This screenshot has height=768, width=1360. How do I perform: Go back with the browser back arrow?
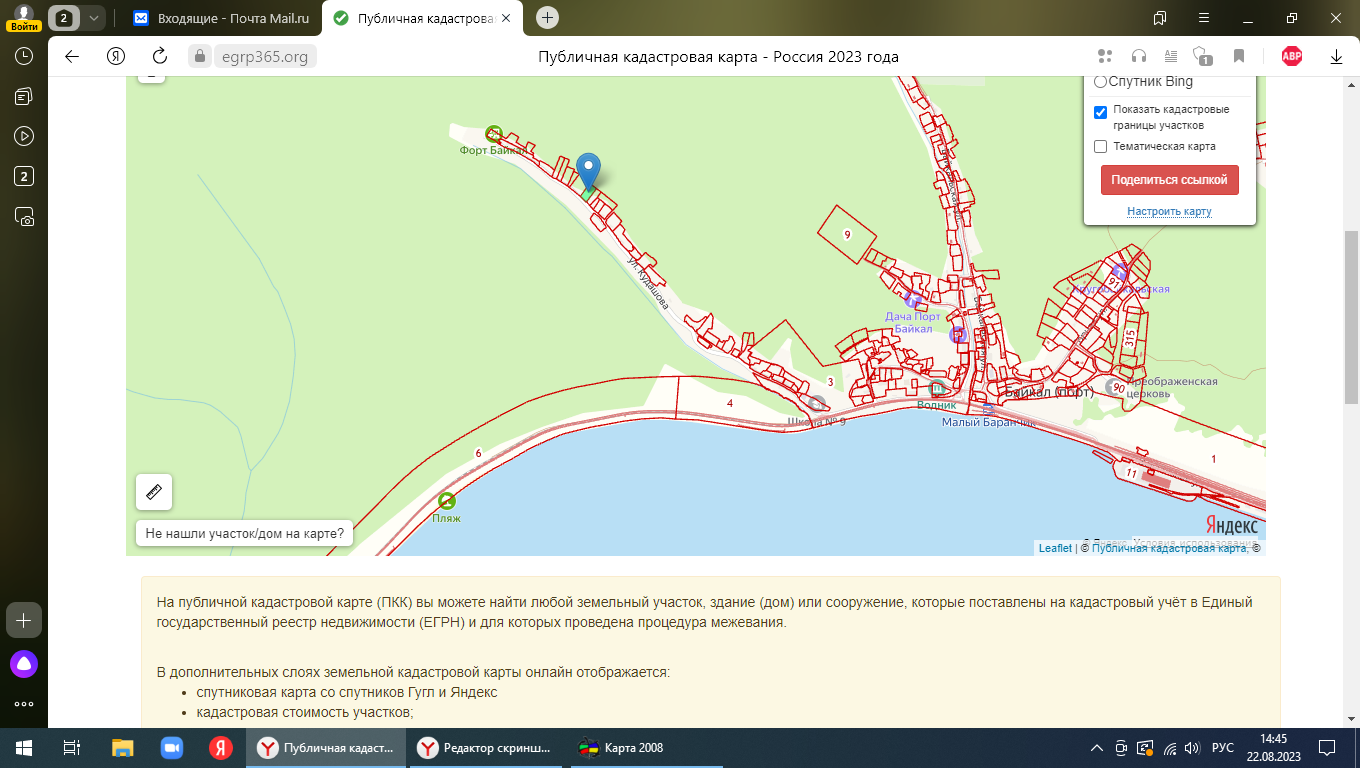point(72,57)
